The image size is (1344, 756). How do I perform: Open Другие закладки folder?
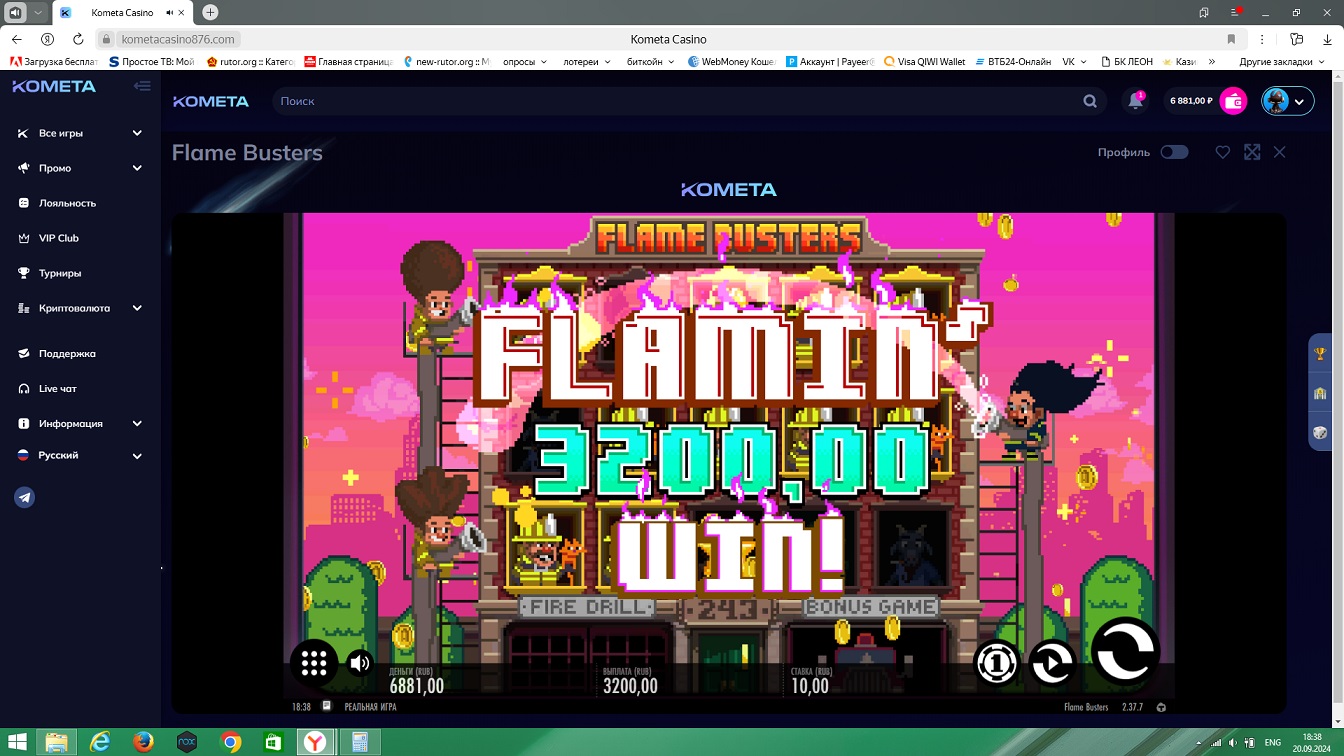[x=1283, y=61]
